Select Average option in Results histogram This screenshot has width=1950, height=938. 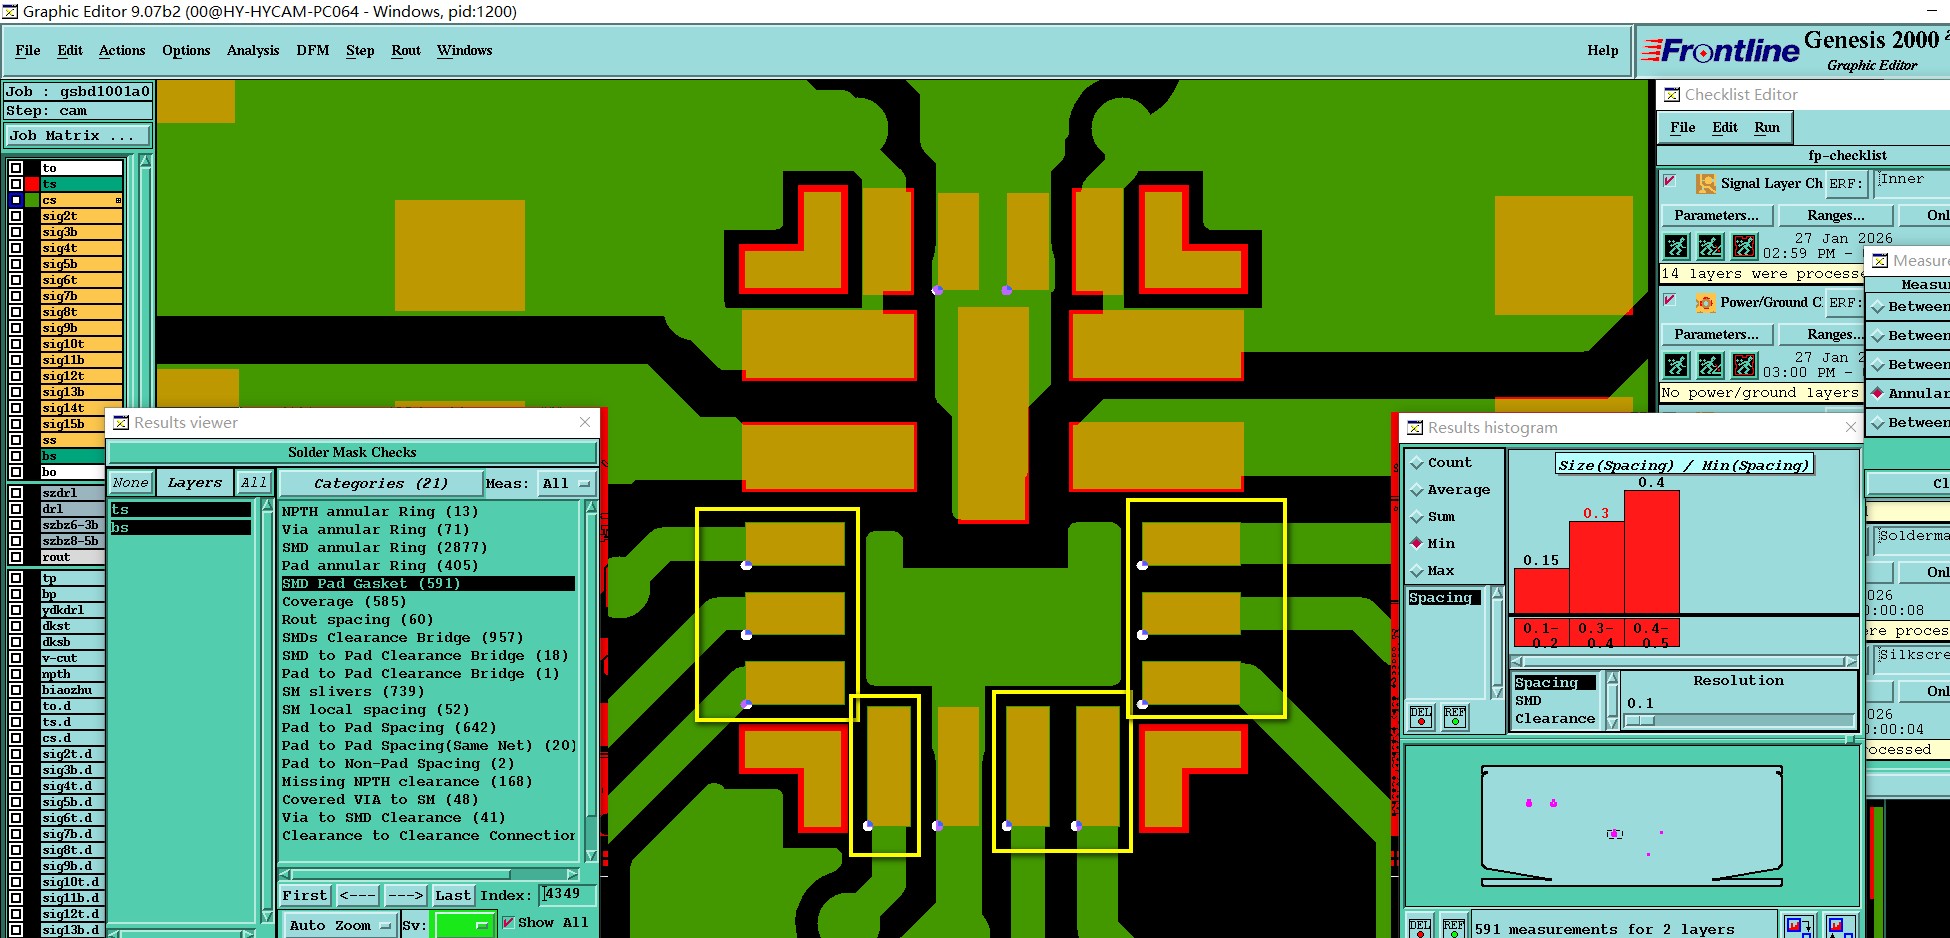[x=1450, y=490]
